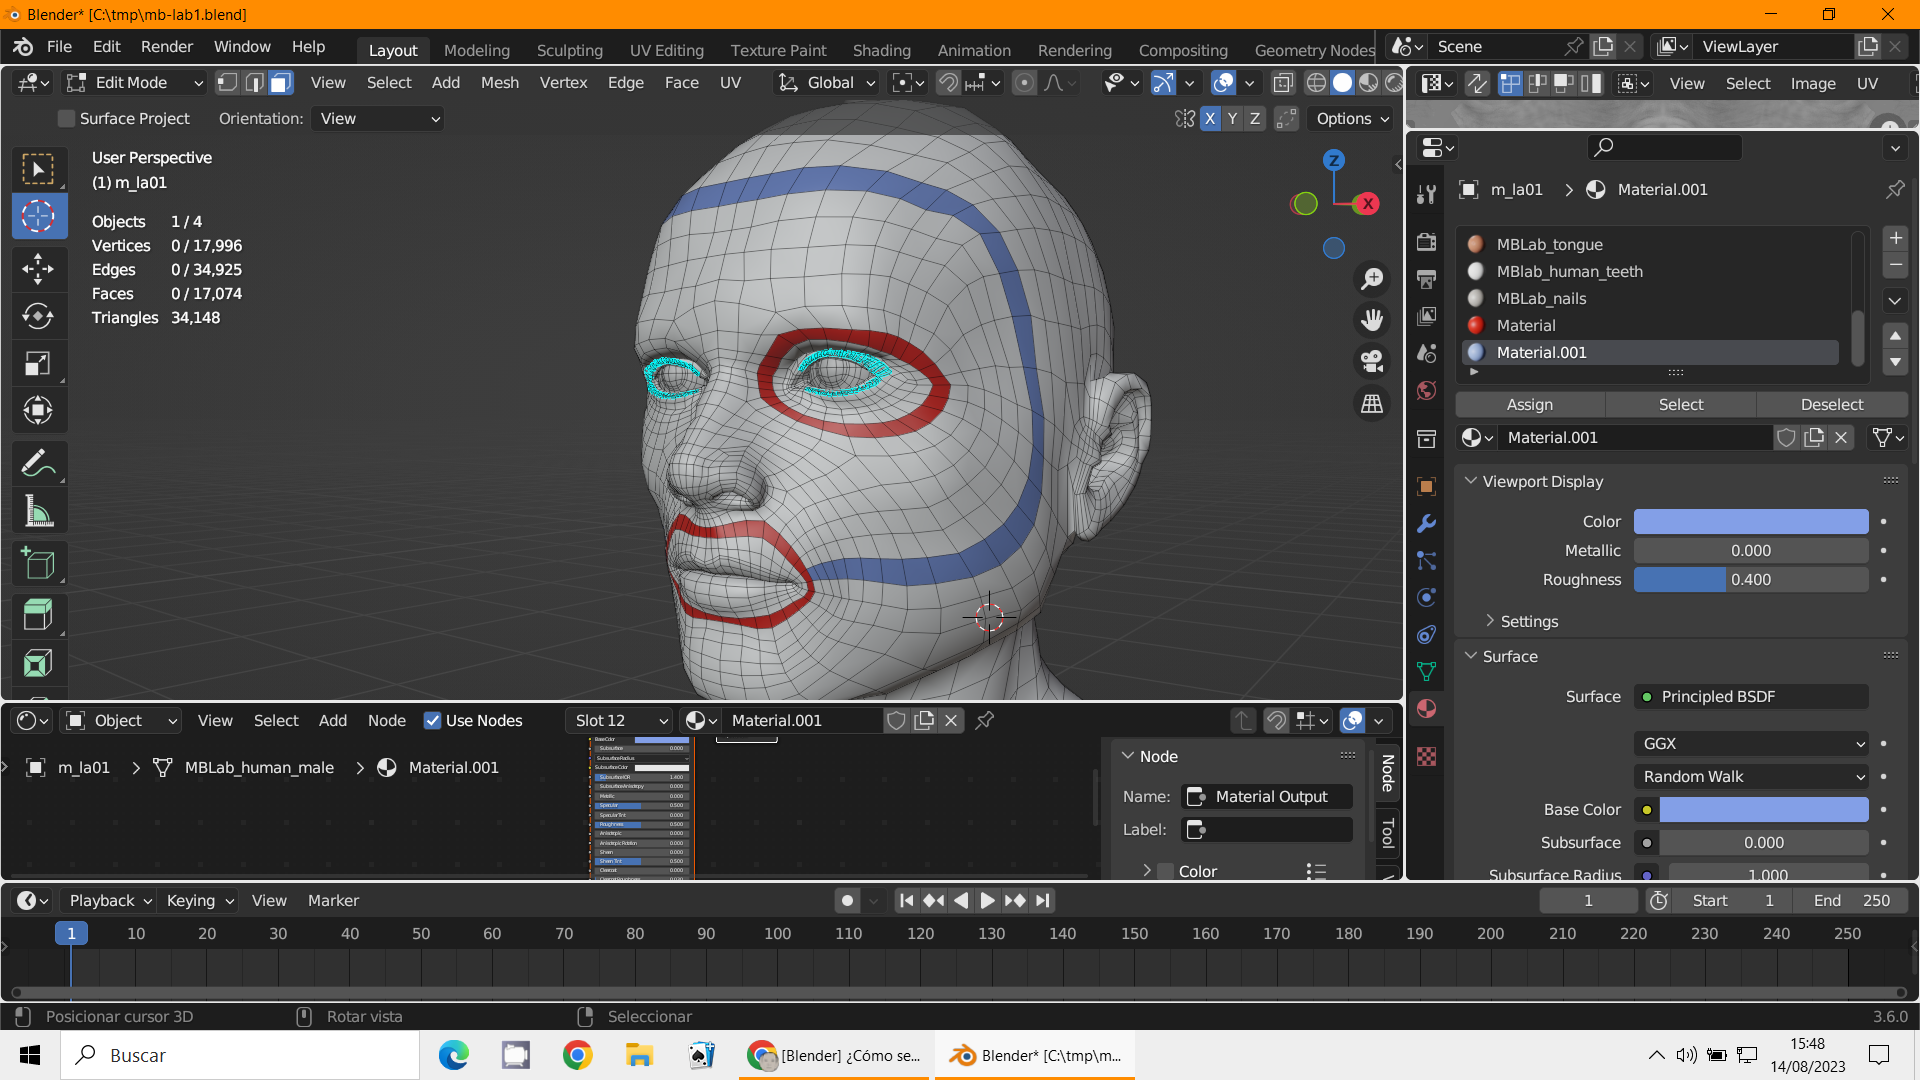Click the Base Color swatch
This screenshot has width=1920, height=1080.
pos(1763,809)
